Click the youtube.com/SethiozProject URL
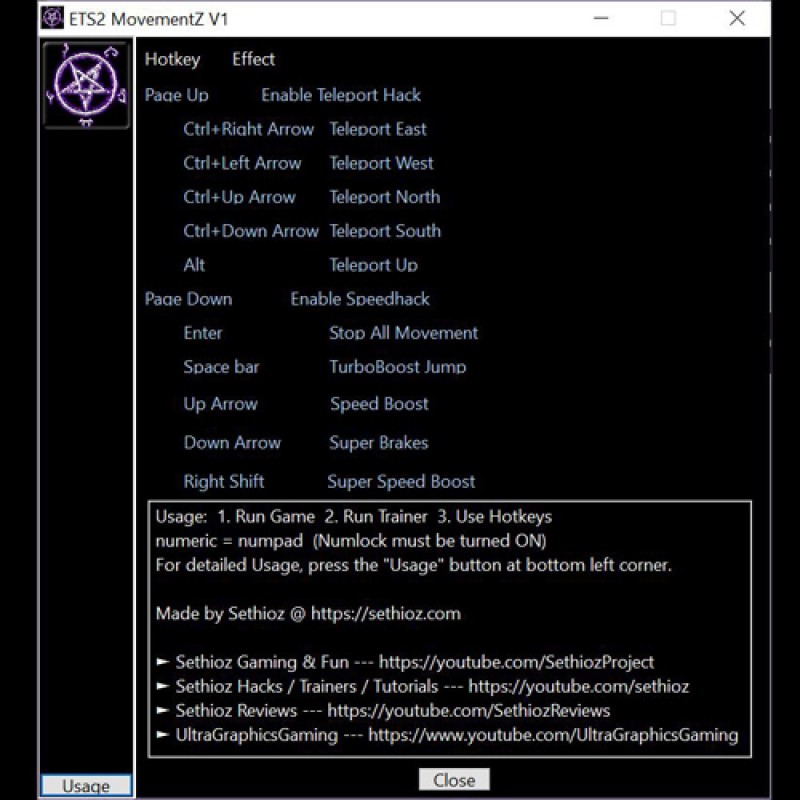 [x=516, y=662]
